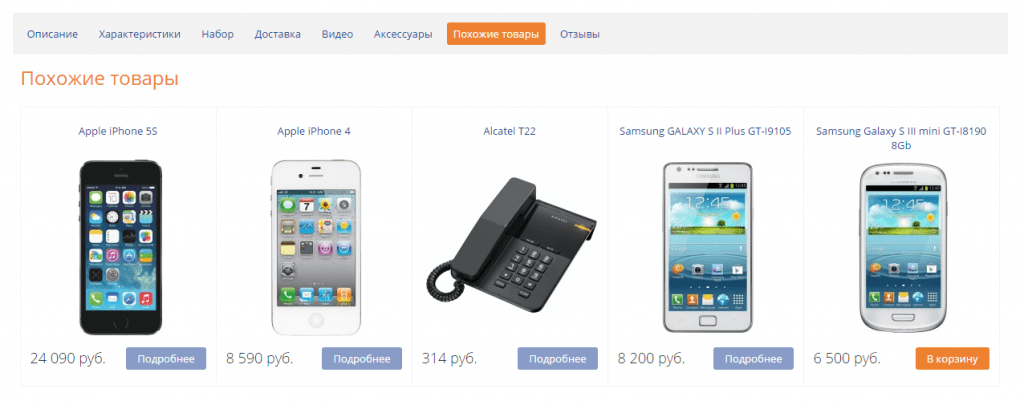The height and width of the screenshot is (405, 1024).
Task: Open Samsung Galaxy S III mini GT-I8190 link
Action: click(901, 138)
